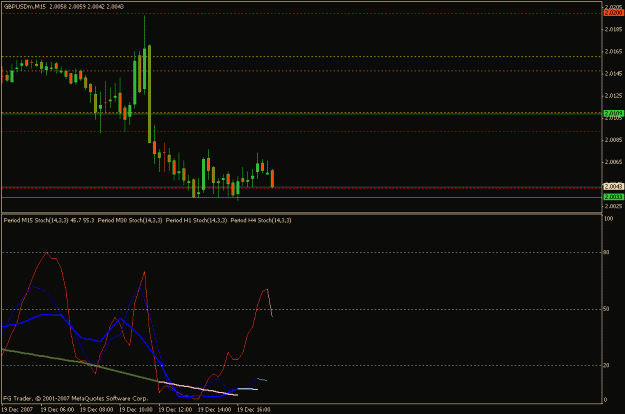Image resolution: width=625 pixels, height=414 pixels.
Task: Click the 2.0165 price axis label
Action: coord(613,51)
